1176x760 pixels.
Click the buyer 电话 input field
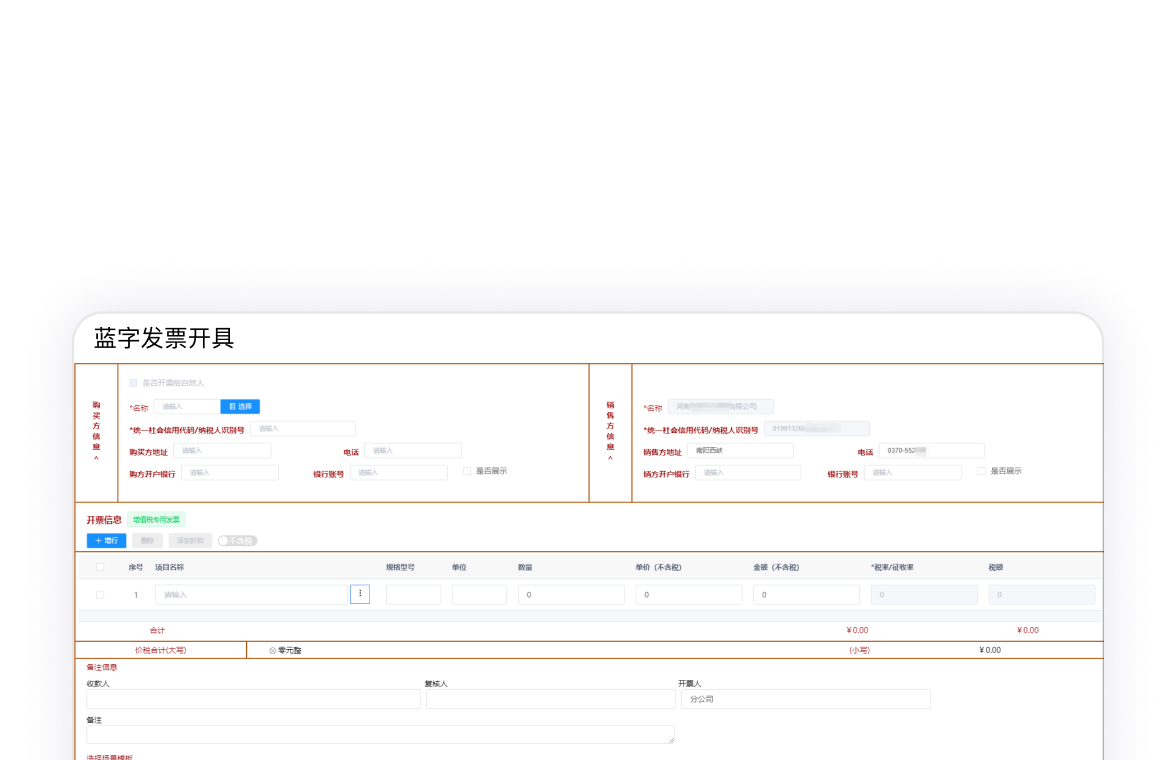pos(412,451)
